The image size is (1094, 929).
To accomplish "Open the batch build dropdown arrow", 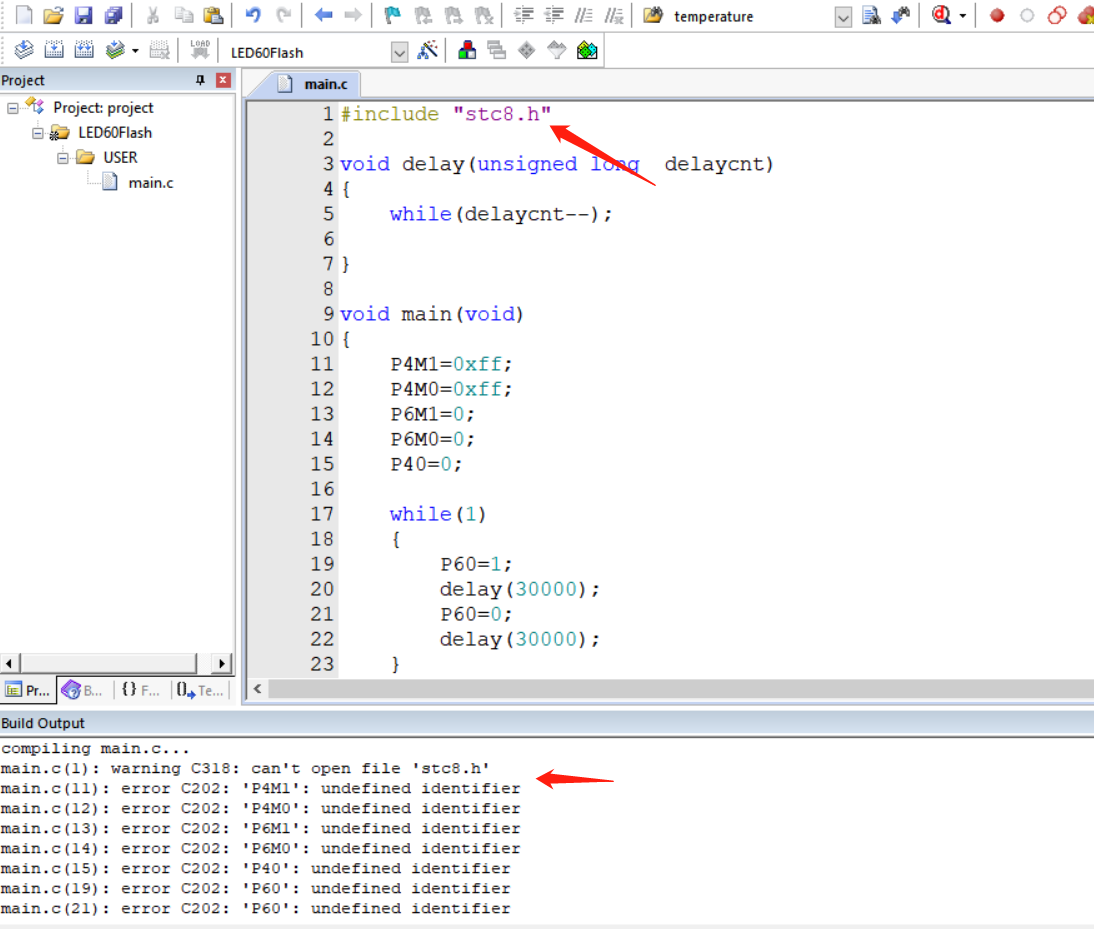I will 135,51.
